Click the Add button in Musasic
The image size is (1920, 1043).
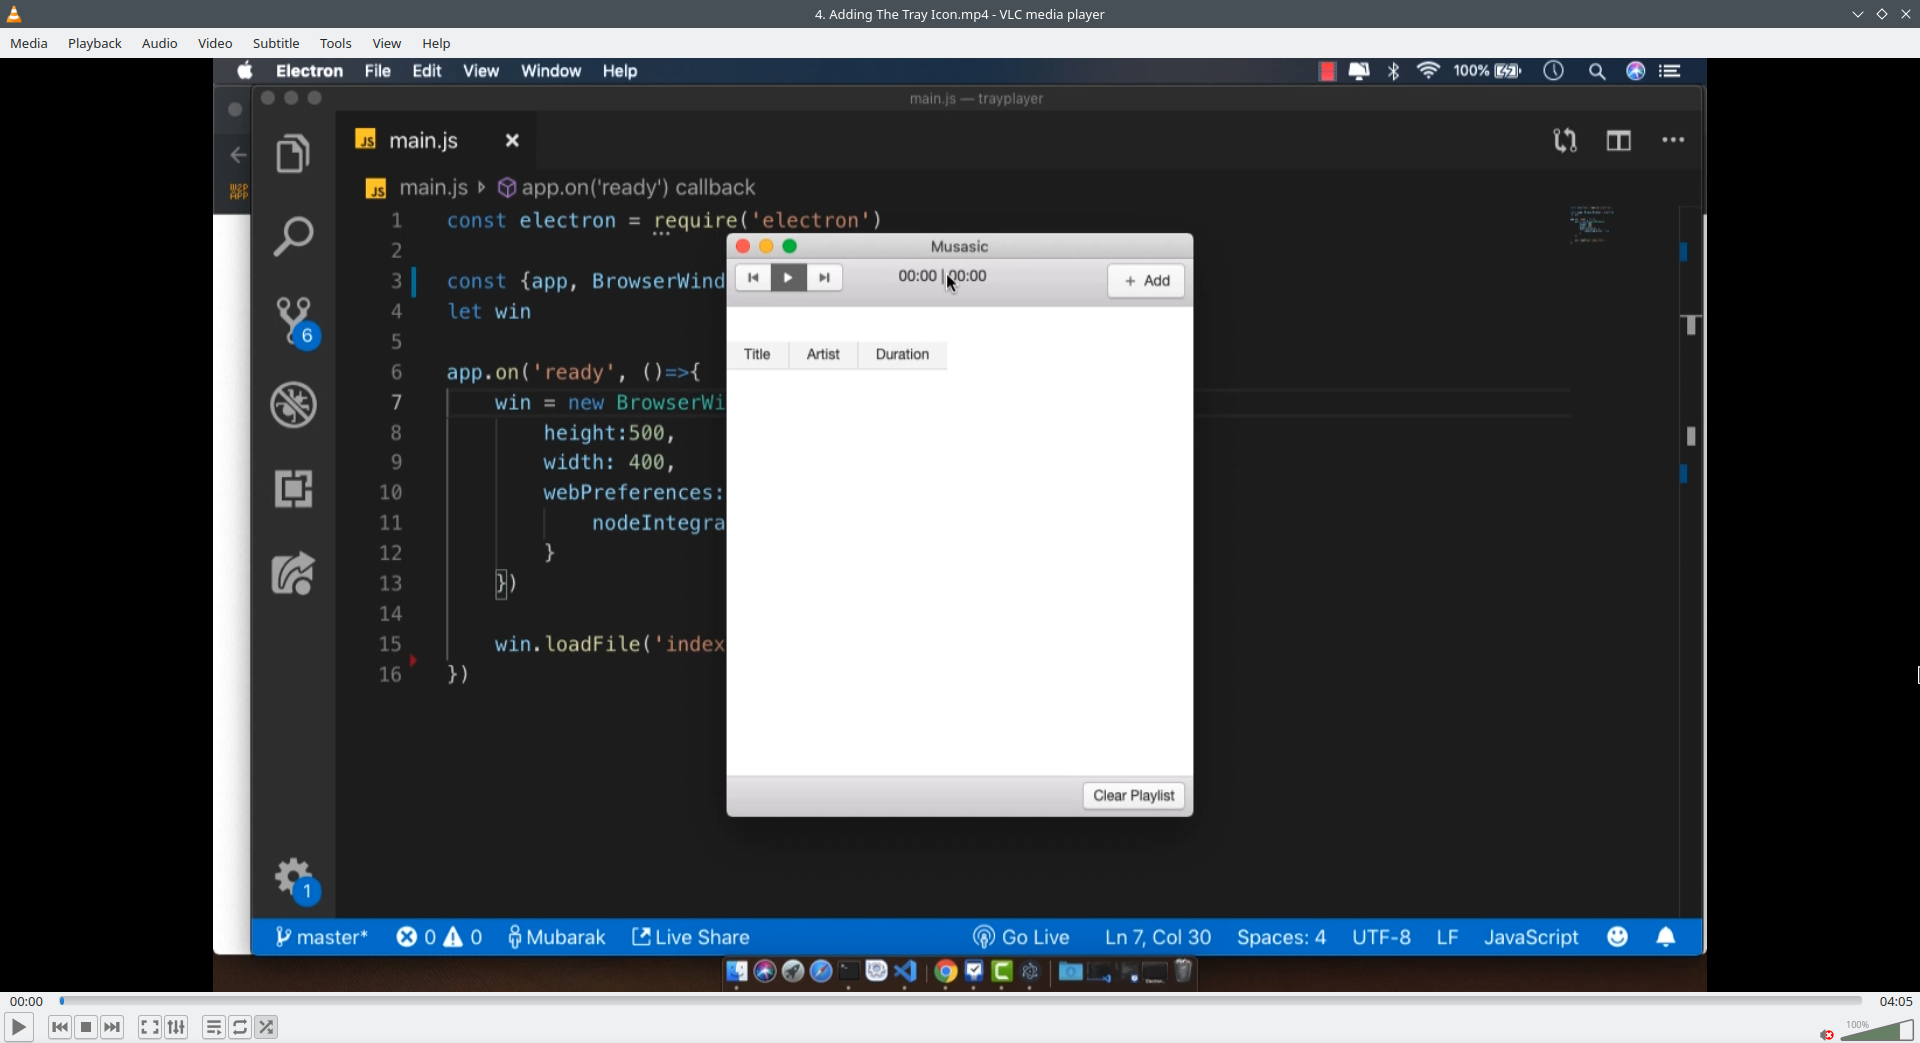pyautogui.click(x=1146, y=281)
